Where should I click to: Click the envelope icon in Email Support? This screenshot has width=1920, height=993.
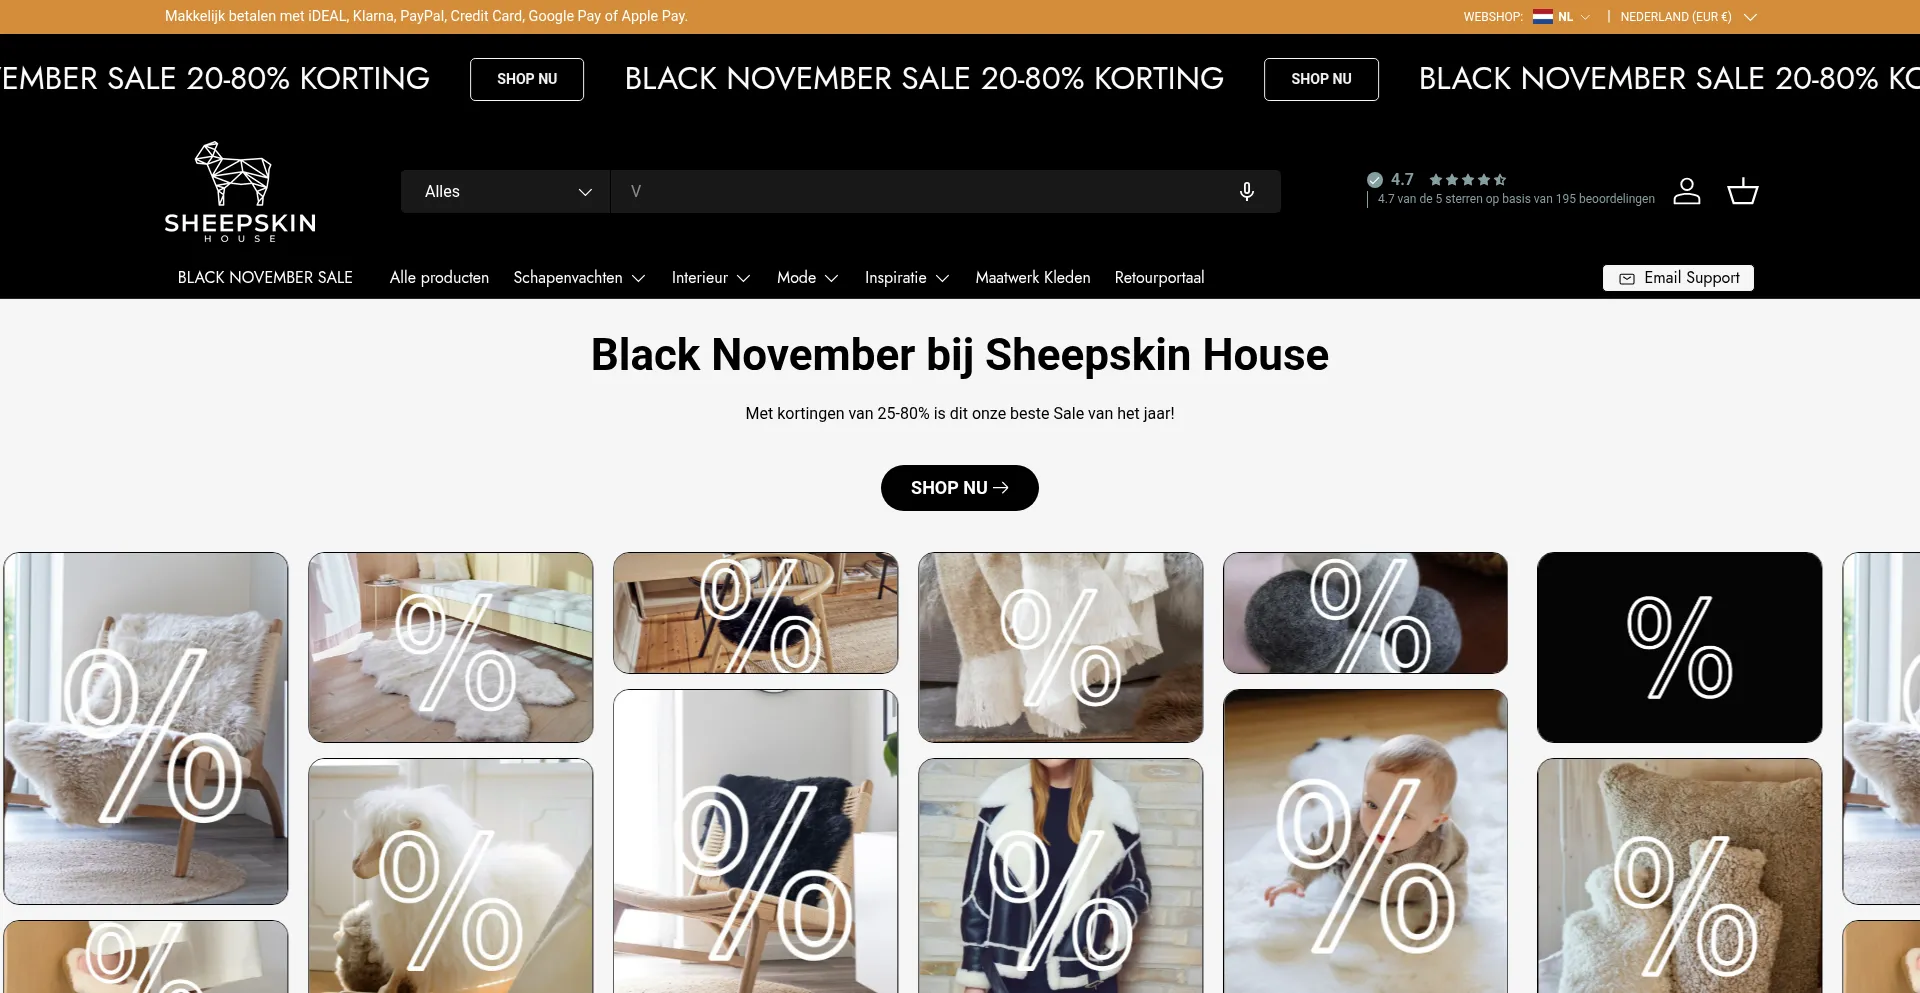coord(1627,278)
